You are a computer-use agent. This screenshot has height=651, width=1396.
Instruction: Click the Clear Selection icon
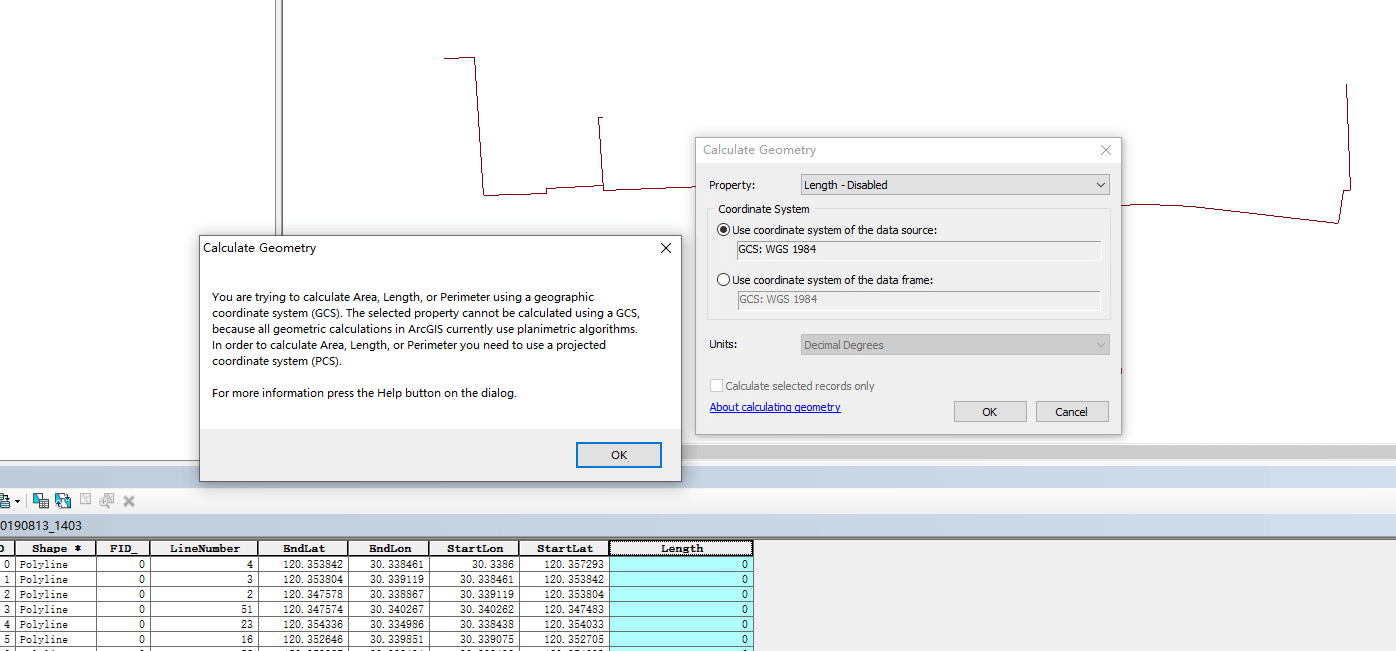(x=86, y=500)
